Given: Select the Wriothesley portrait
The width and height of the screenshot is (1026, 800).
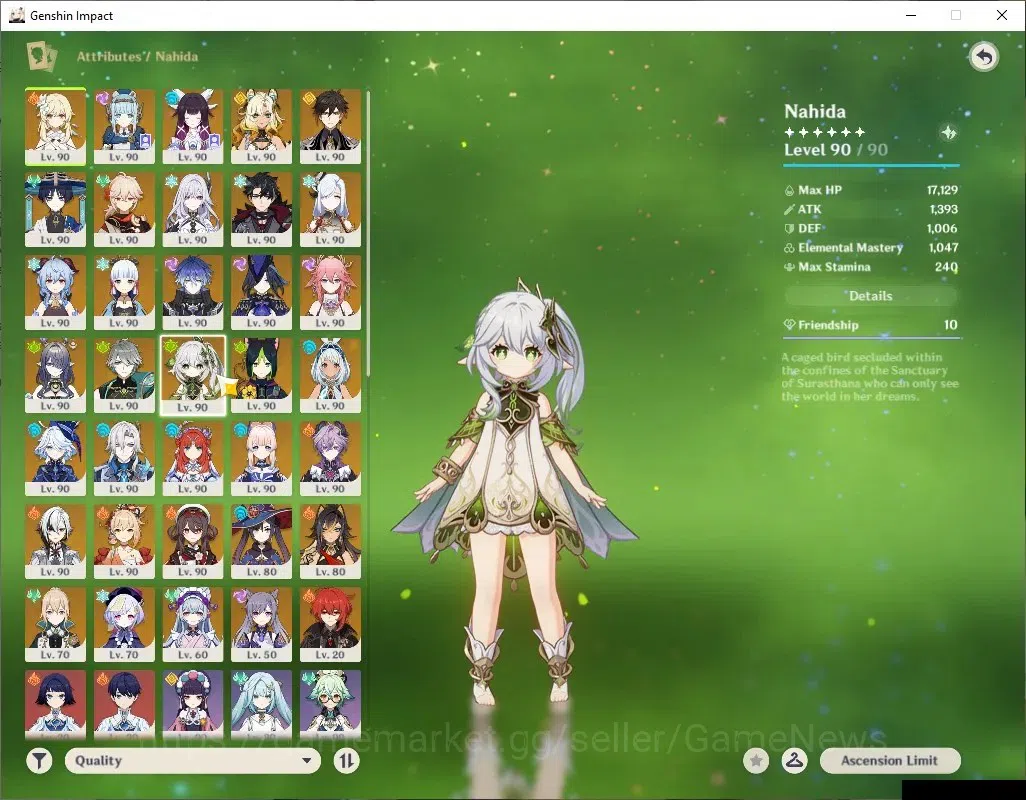Looking at the screenshot, I should click(x=262, y=209).
